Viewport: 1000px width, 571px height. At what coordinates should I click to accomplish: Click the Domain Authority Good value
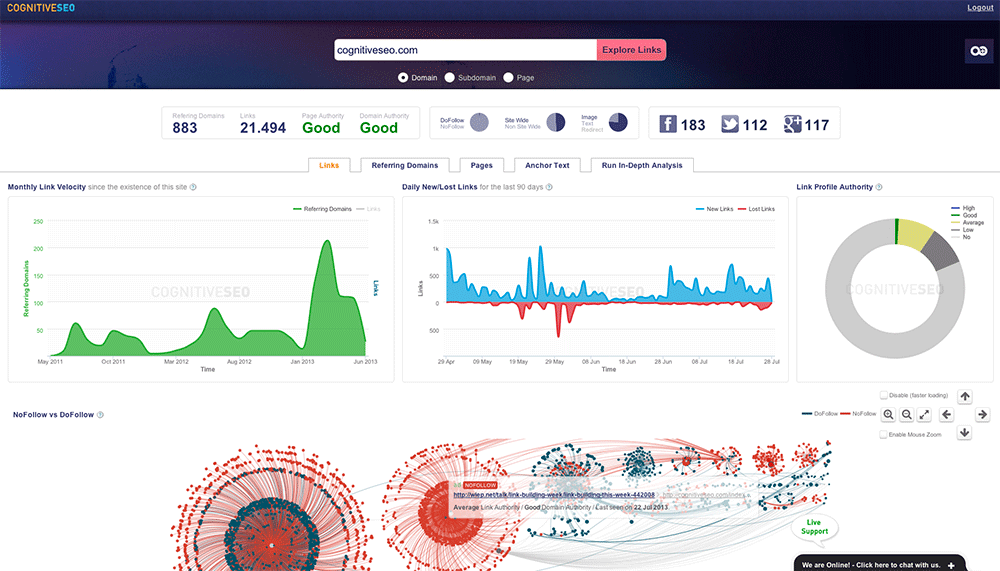pyautogui.click(x=379, y=128)
